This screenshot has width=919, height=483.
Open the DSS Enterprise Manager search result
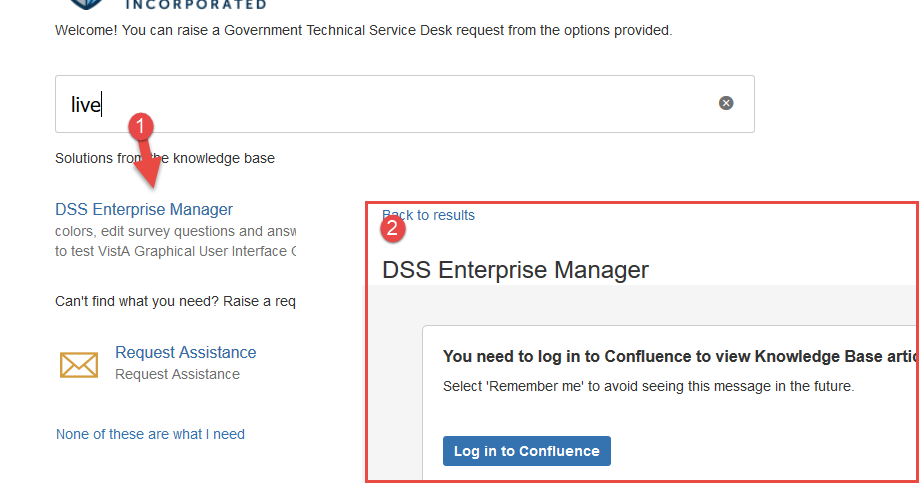144,209
